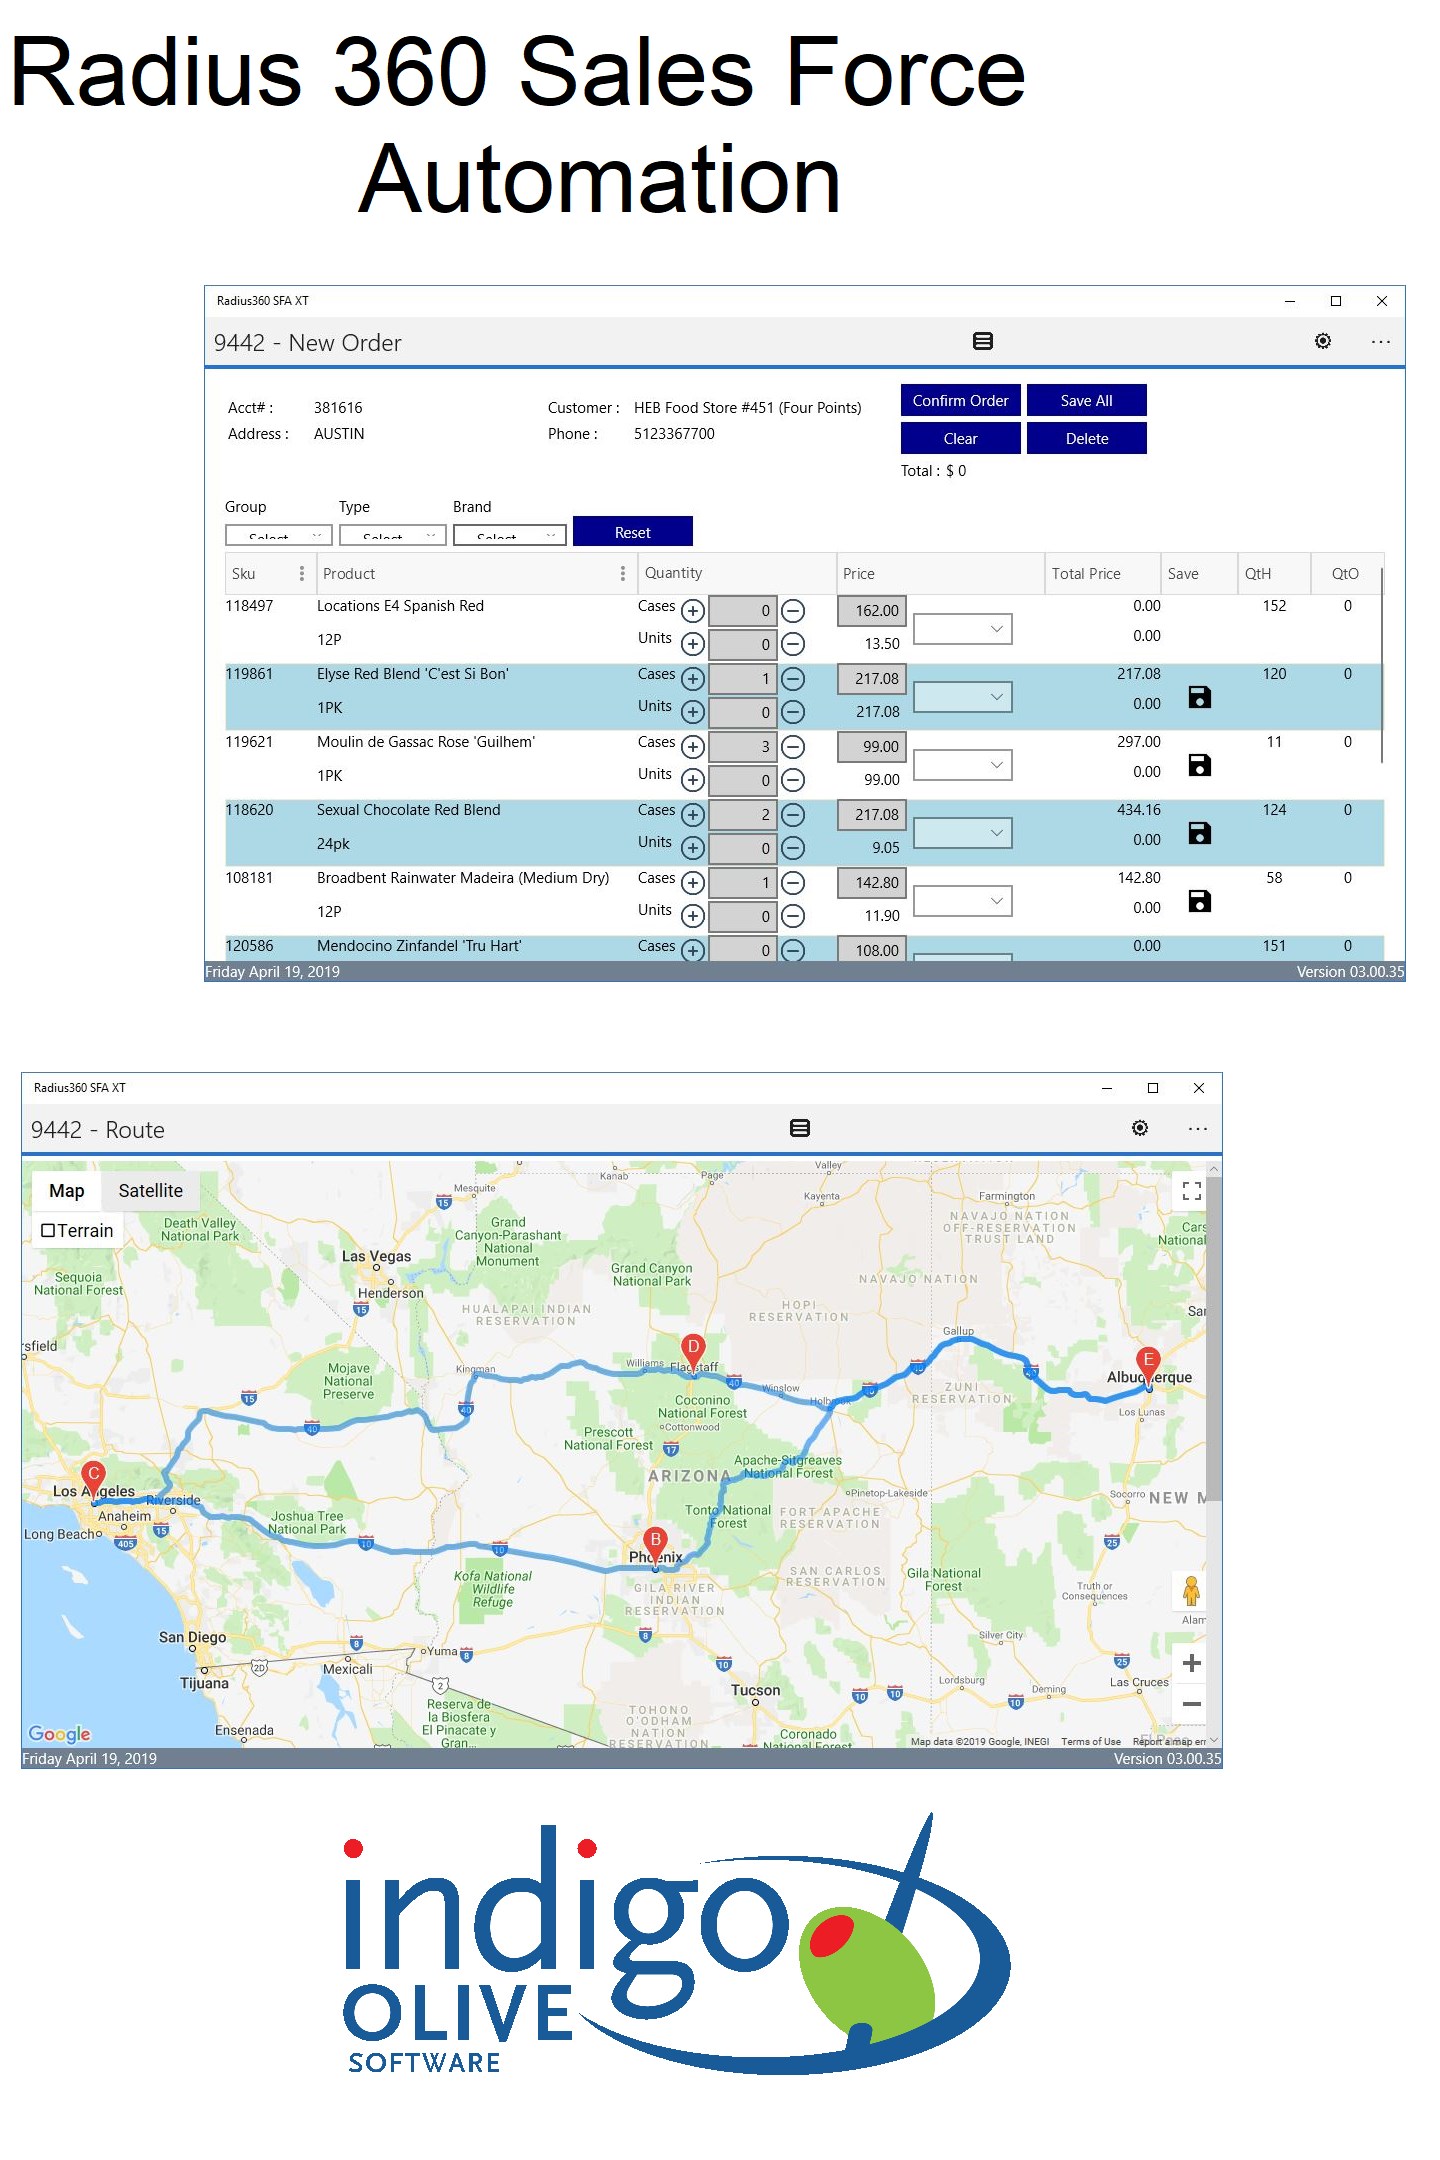Open price dropdown for Elyse Red Blend
Image resolution: width=1440 pixels, height=2160 pixels.
coord(963,697)
